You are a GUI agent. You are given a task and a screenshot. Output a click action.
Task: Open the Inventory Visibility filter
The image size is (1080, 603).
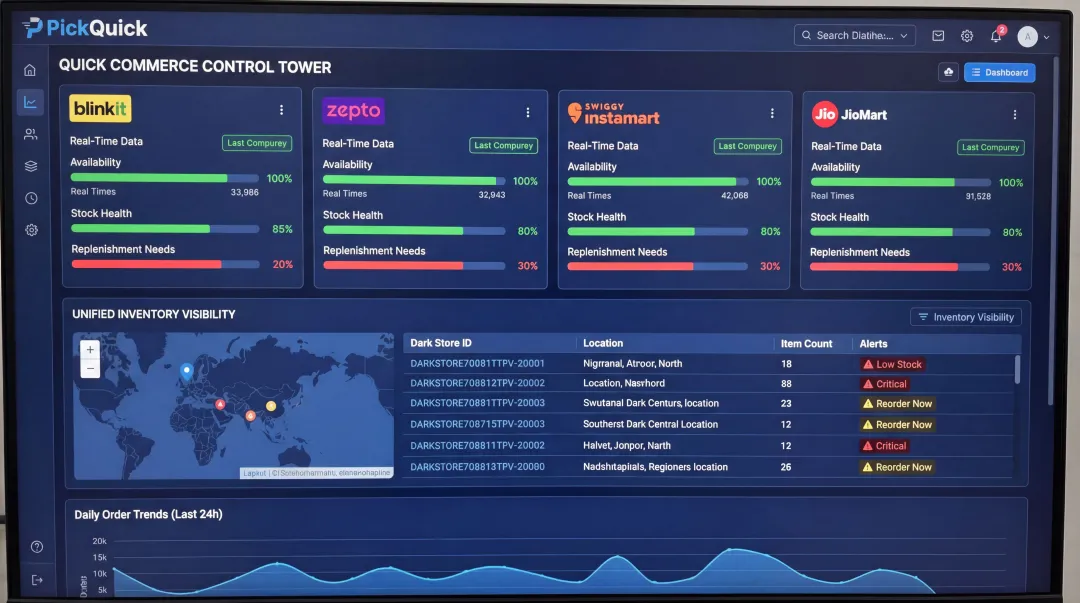(965, 316)
